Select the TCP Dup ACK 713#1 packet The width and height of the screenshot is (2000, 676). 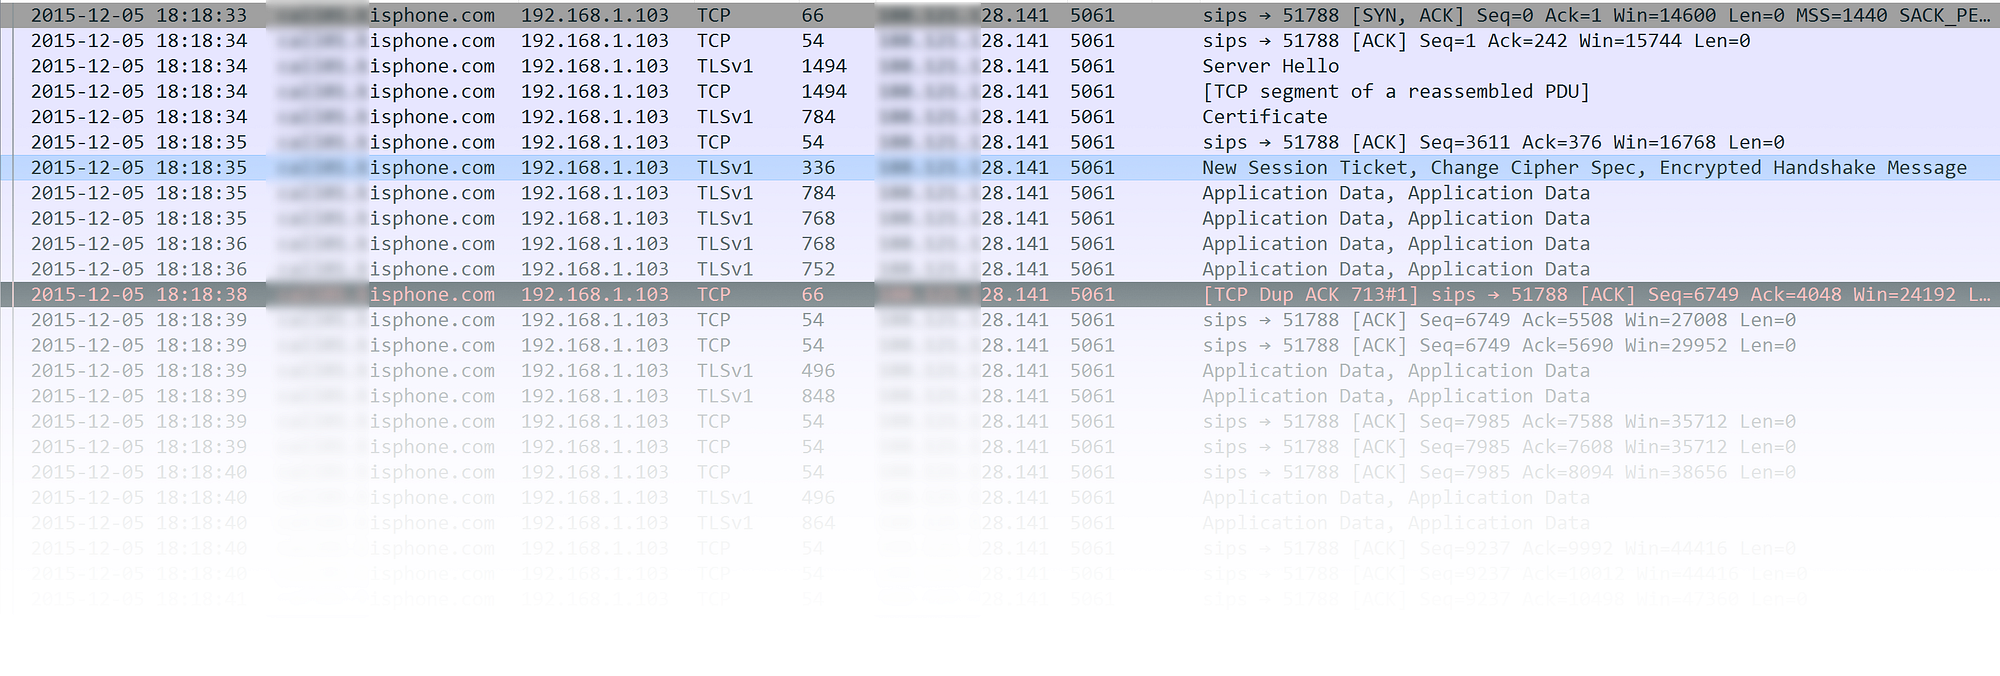1000,295
